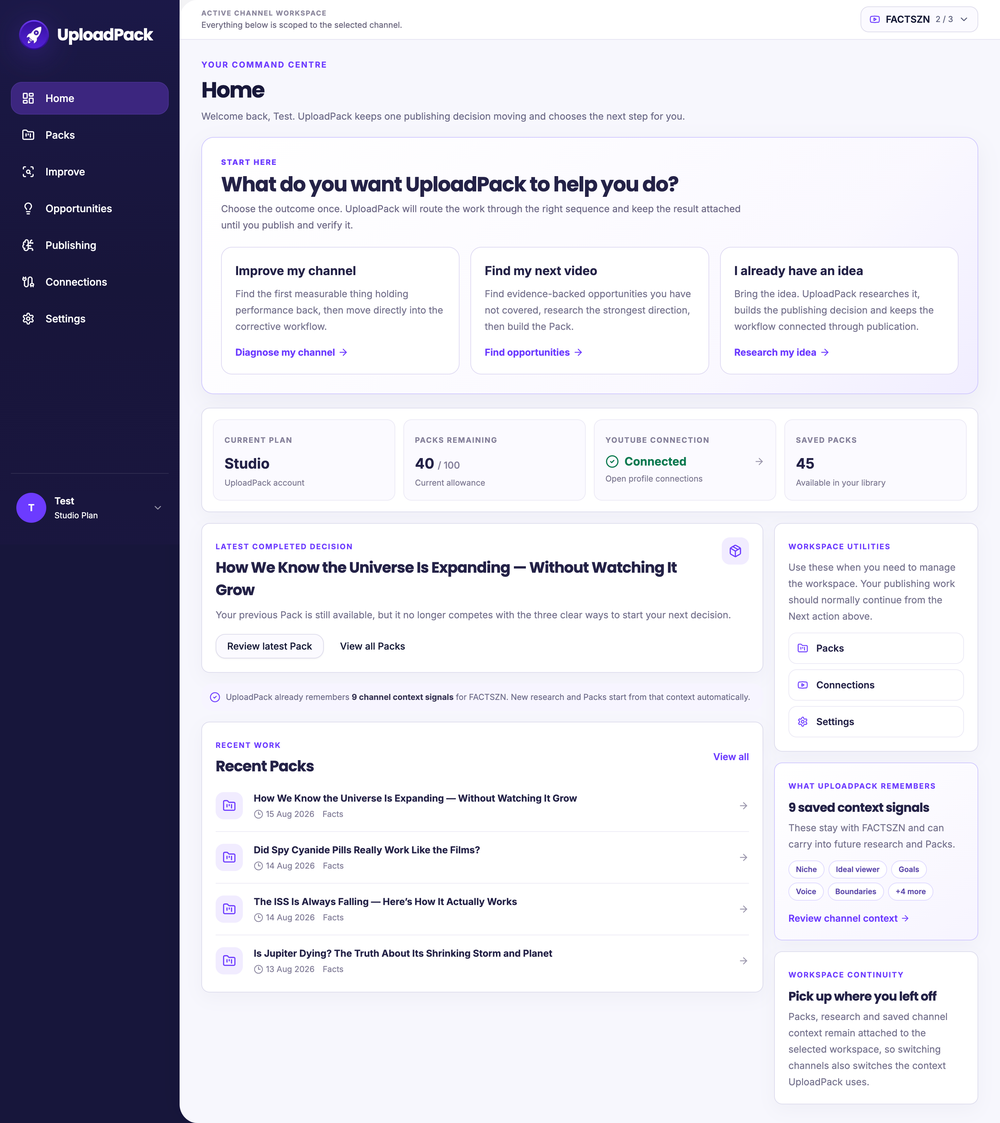
Task: Click the Settings gear icon in sidebar
Action: coord(28,319)
